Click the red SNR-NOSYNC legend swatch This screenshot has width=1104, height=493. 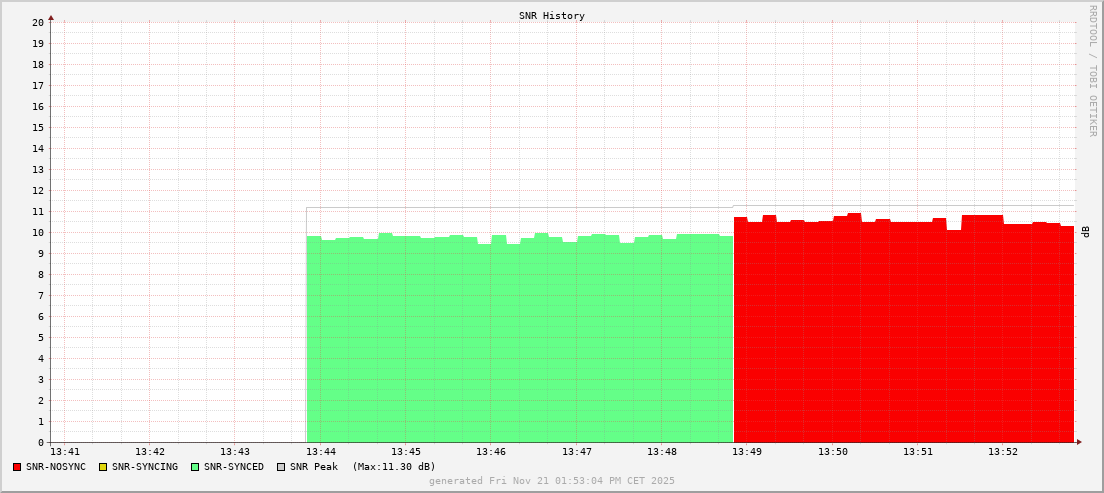click(x=17, y=467)
